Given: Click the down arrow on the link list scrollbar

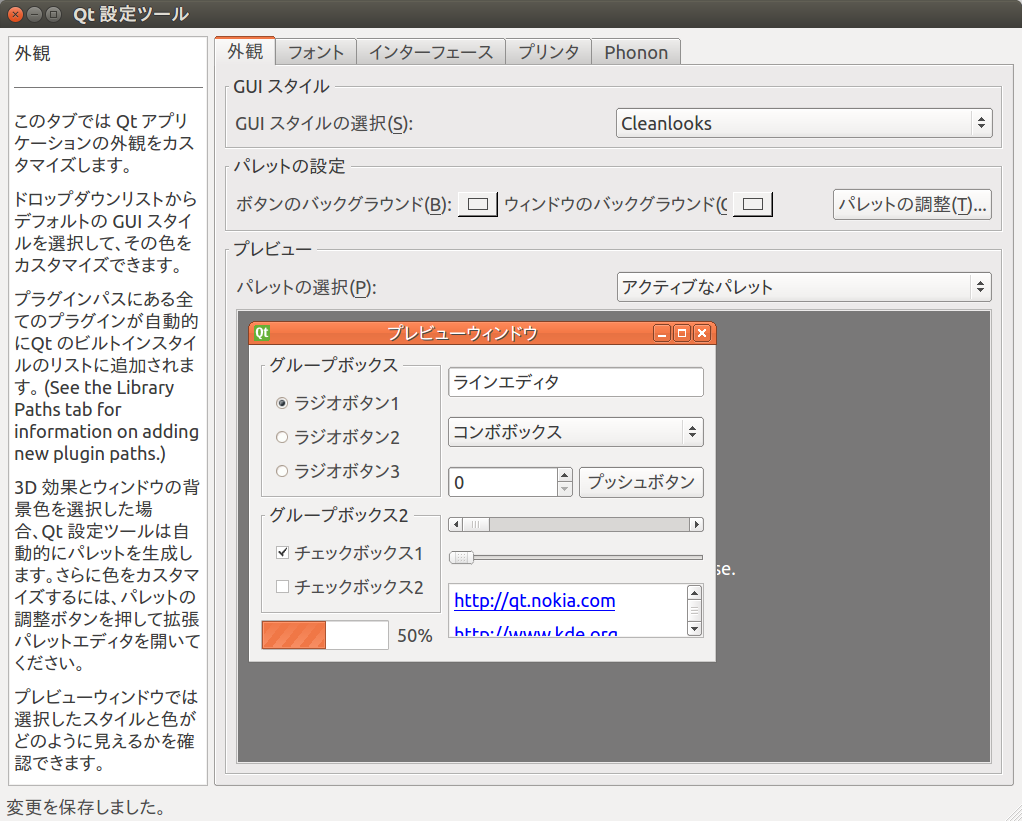Looking at the screenshot, I should pos(694,629).
